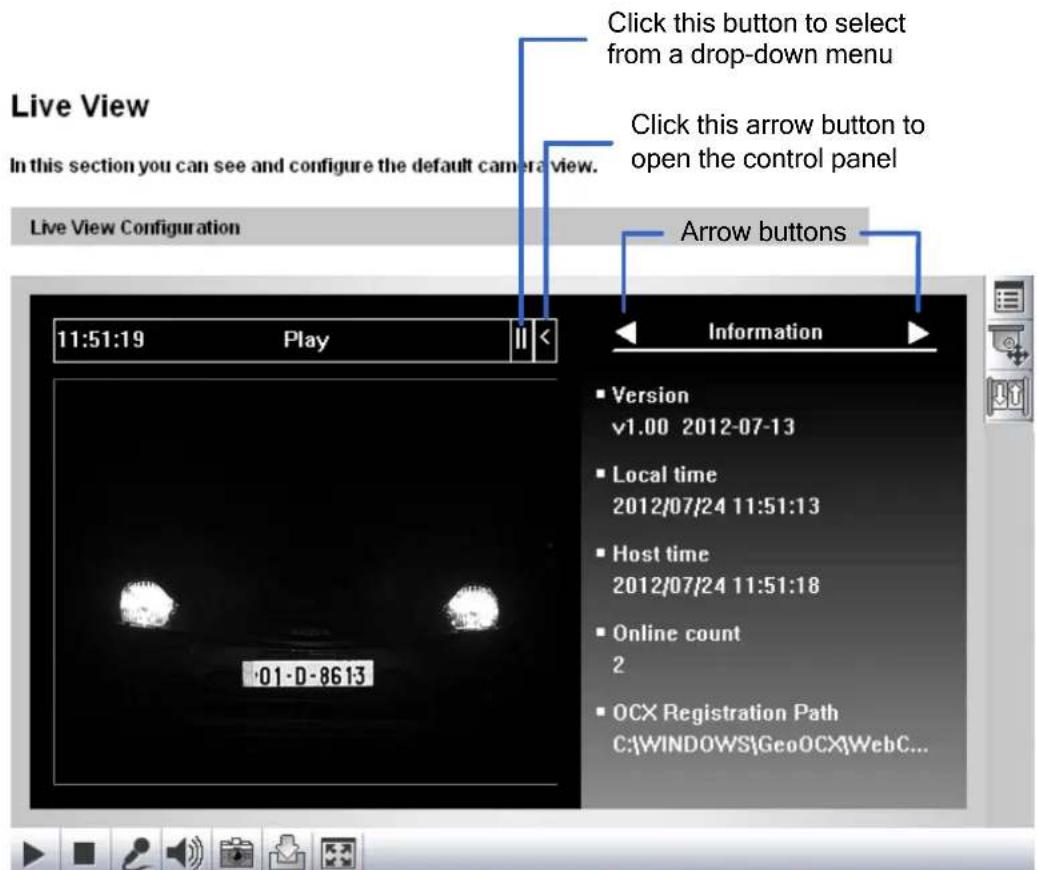Take a snapshot with camera icon
This screenshot has height=870, width=1037.
coord(236,852)
